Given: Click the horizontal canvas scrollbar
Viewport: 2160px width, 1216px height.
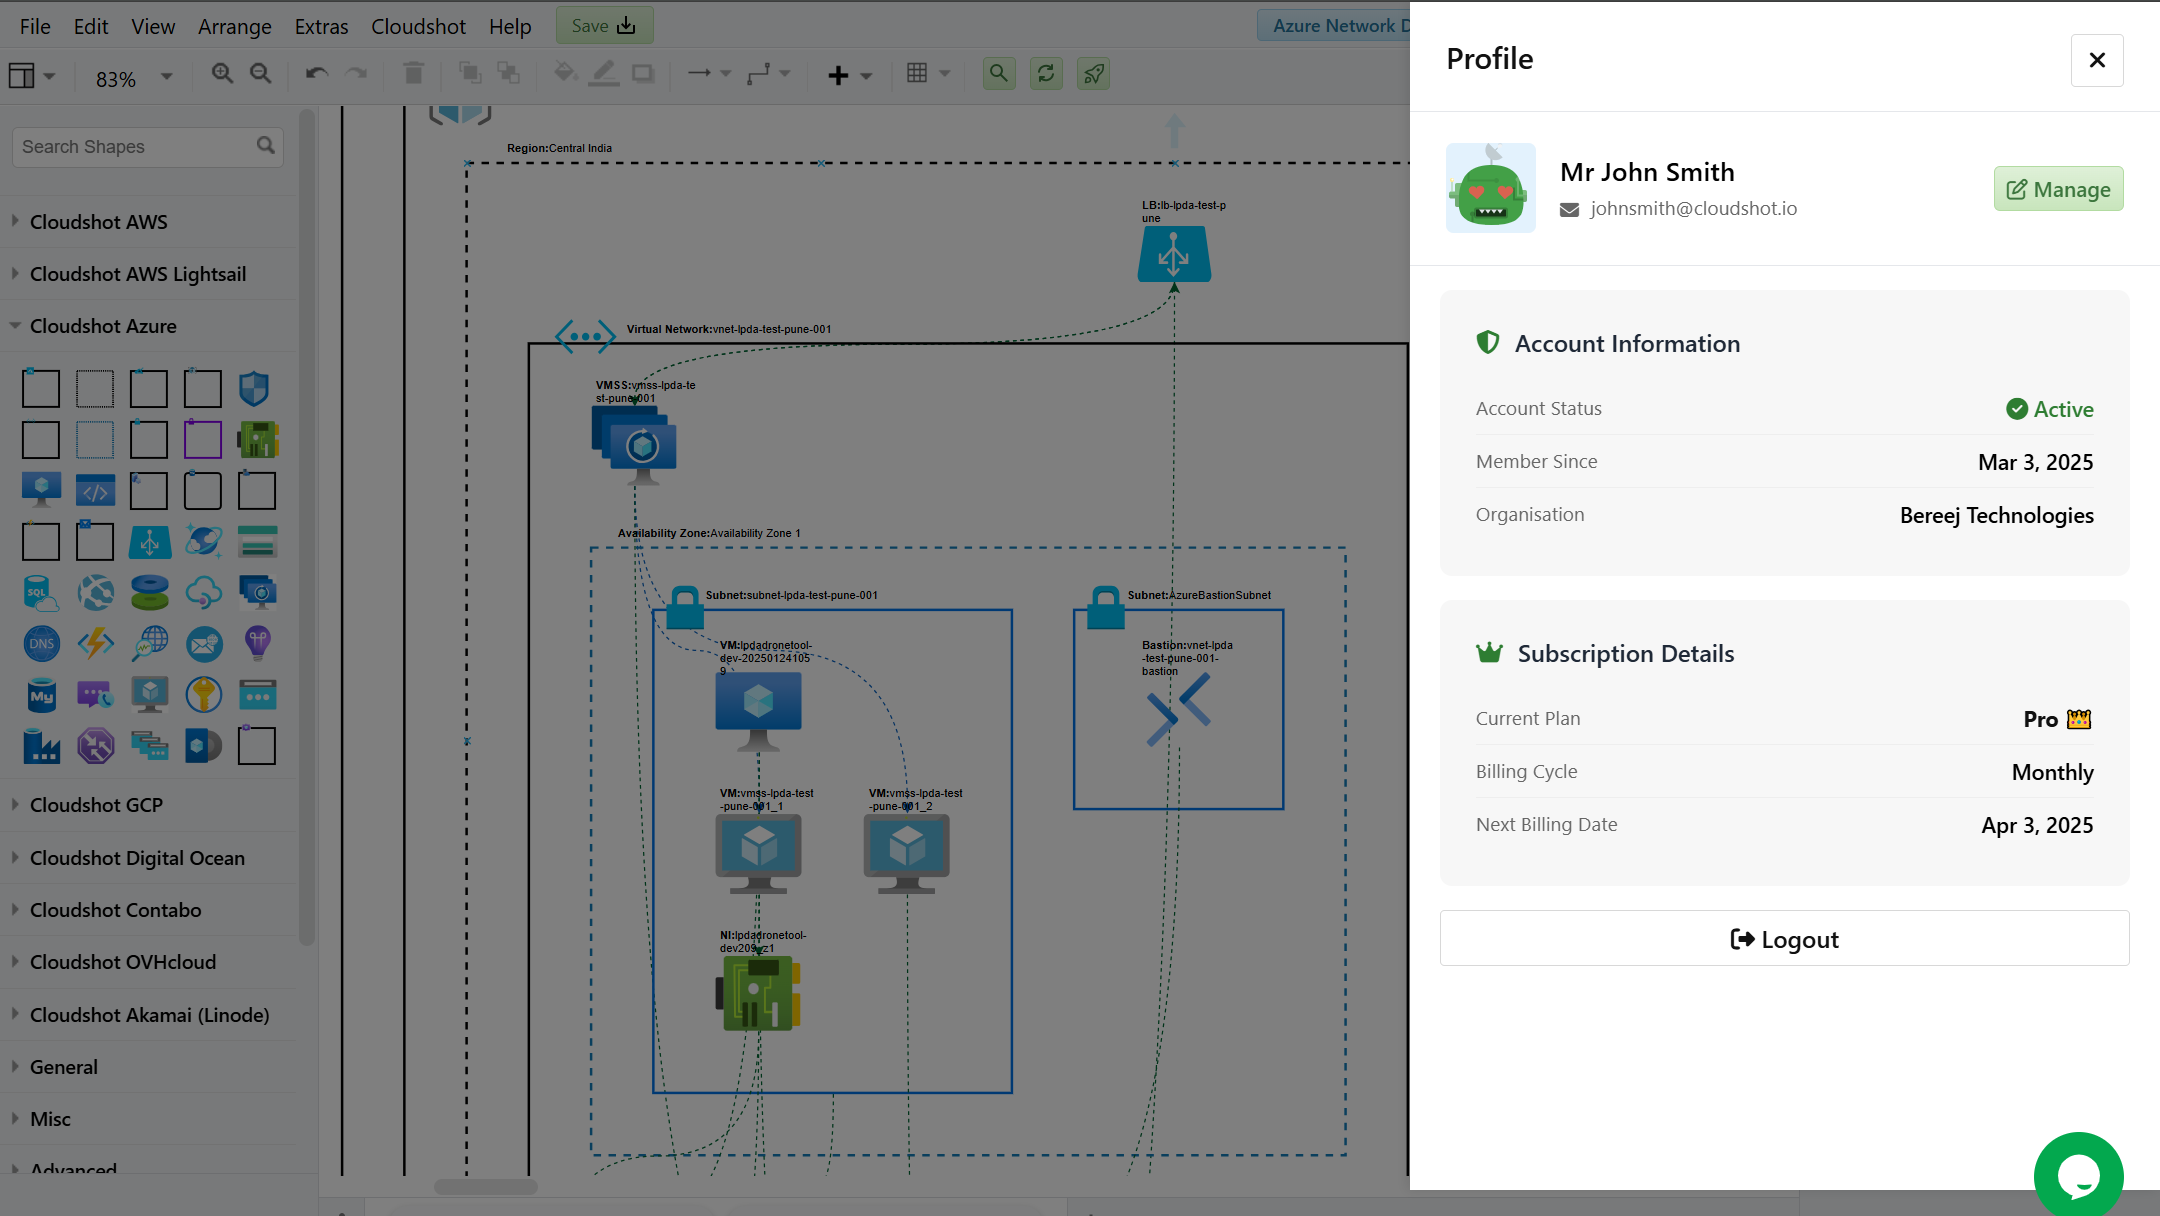Looking at the screenshot, I should tap(485, 1187).
